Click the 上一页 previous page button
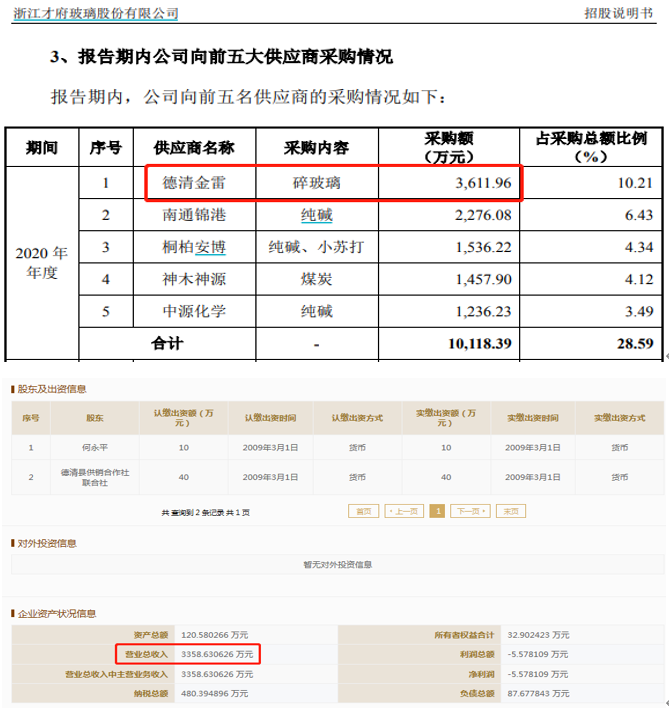The height and width of the screenshot is (713, 669). pos(404,511)
